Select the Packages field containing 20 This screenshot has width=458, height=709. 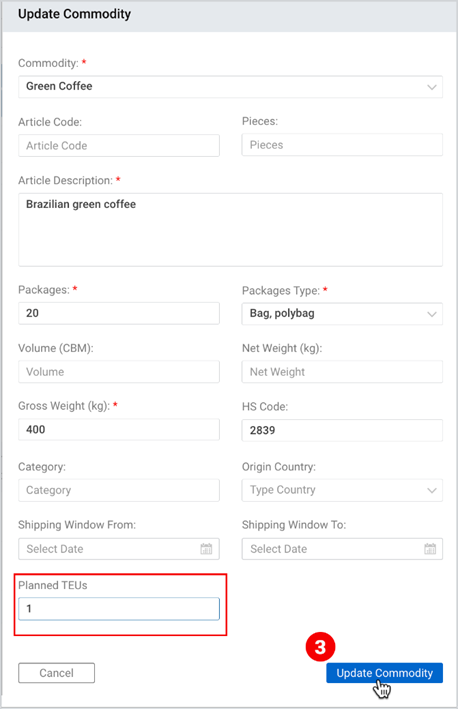pyautogui.click(x=119, y=313)
